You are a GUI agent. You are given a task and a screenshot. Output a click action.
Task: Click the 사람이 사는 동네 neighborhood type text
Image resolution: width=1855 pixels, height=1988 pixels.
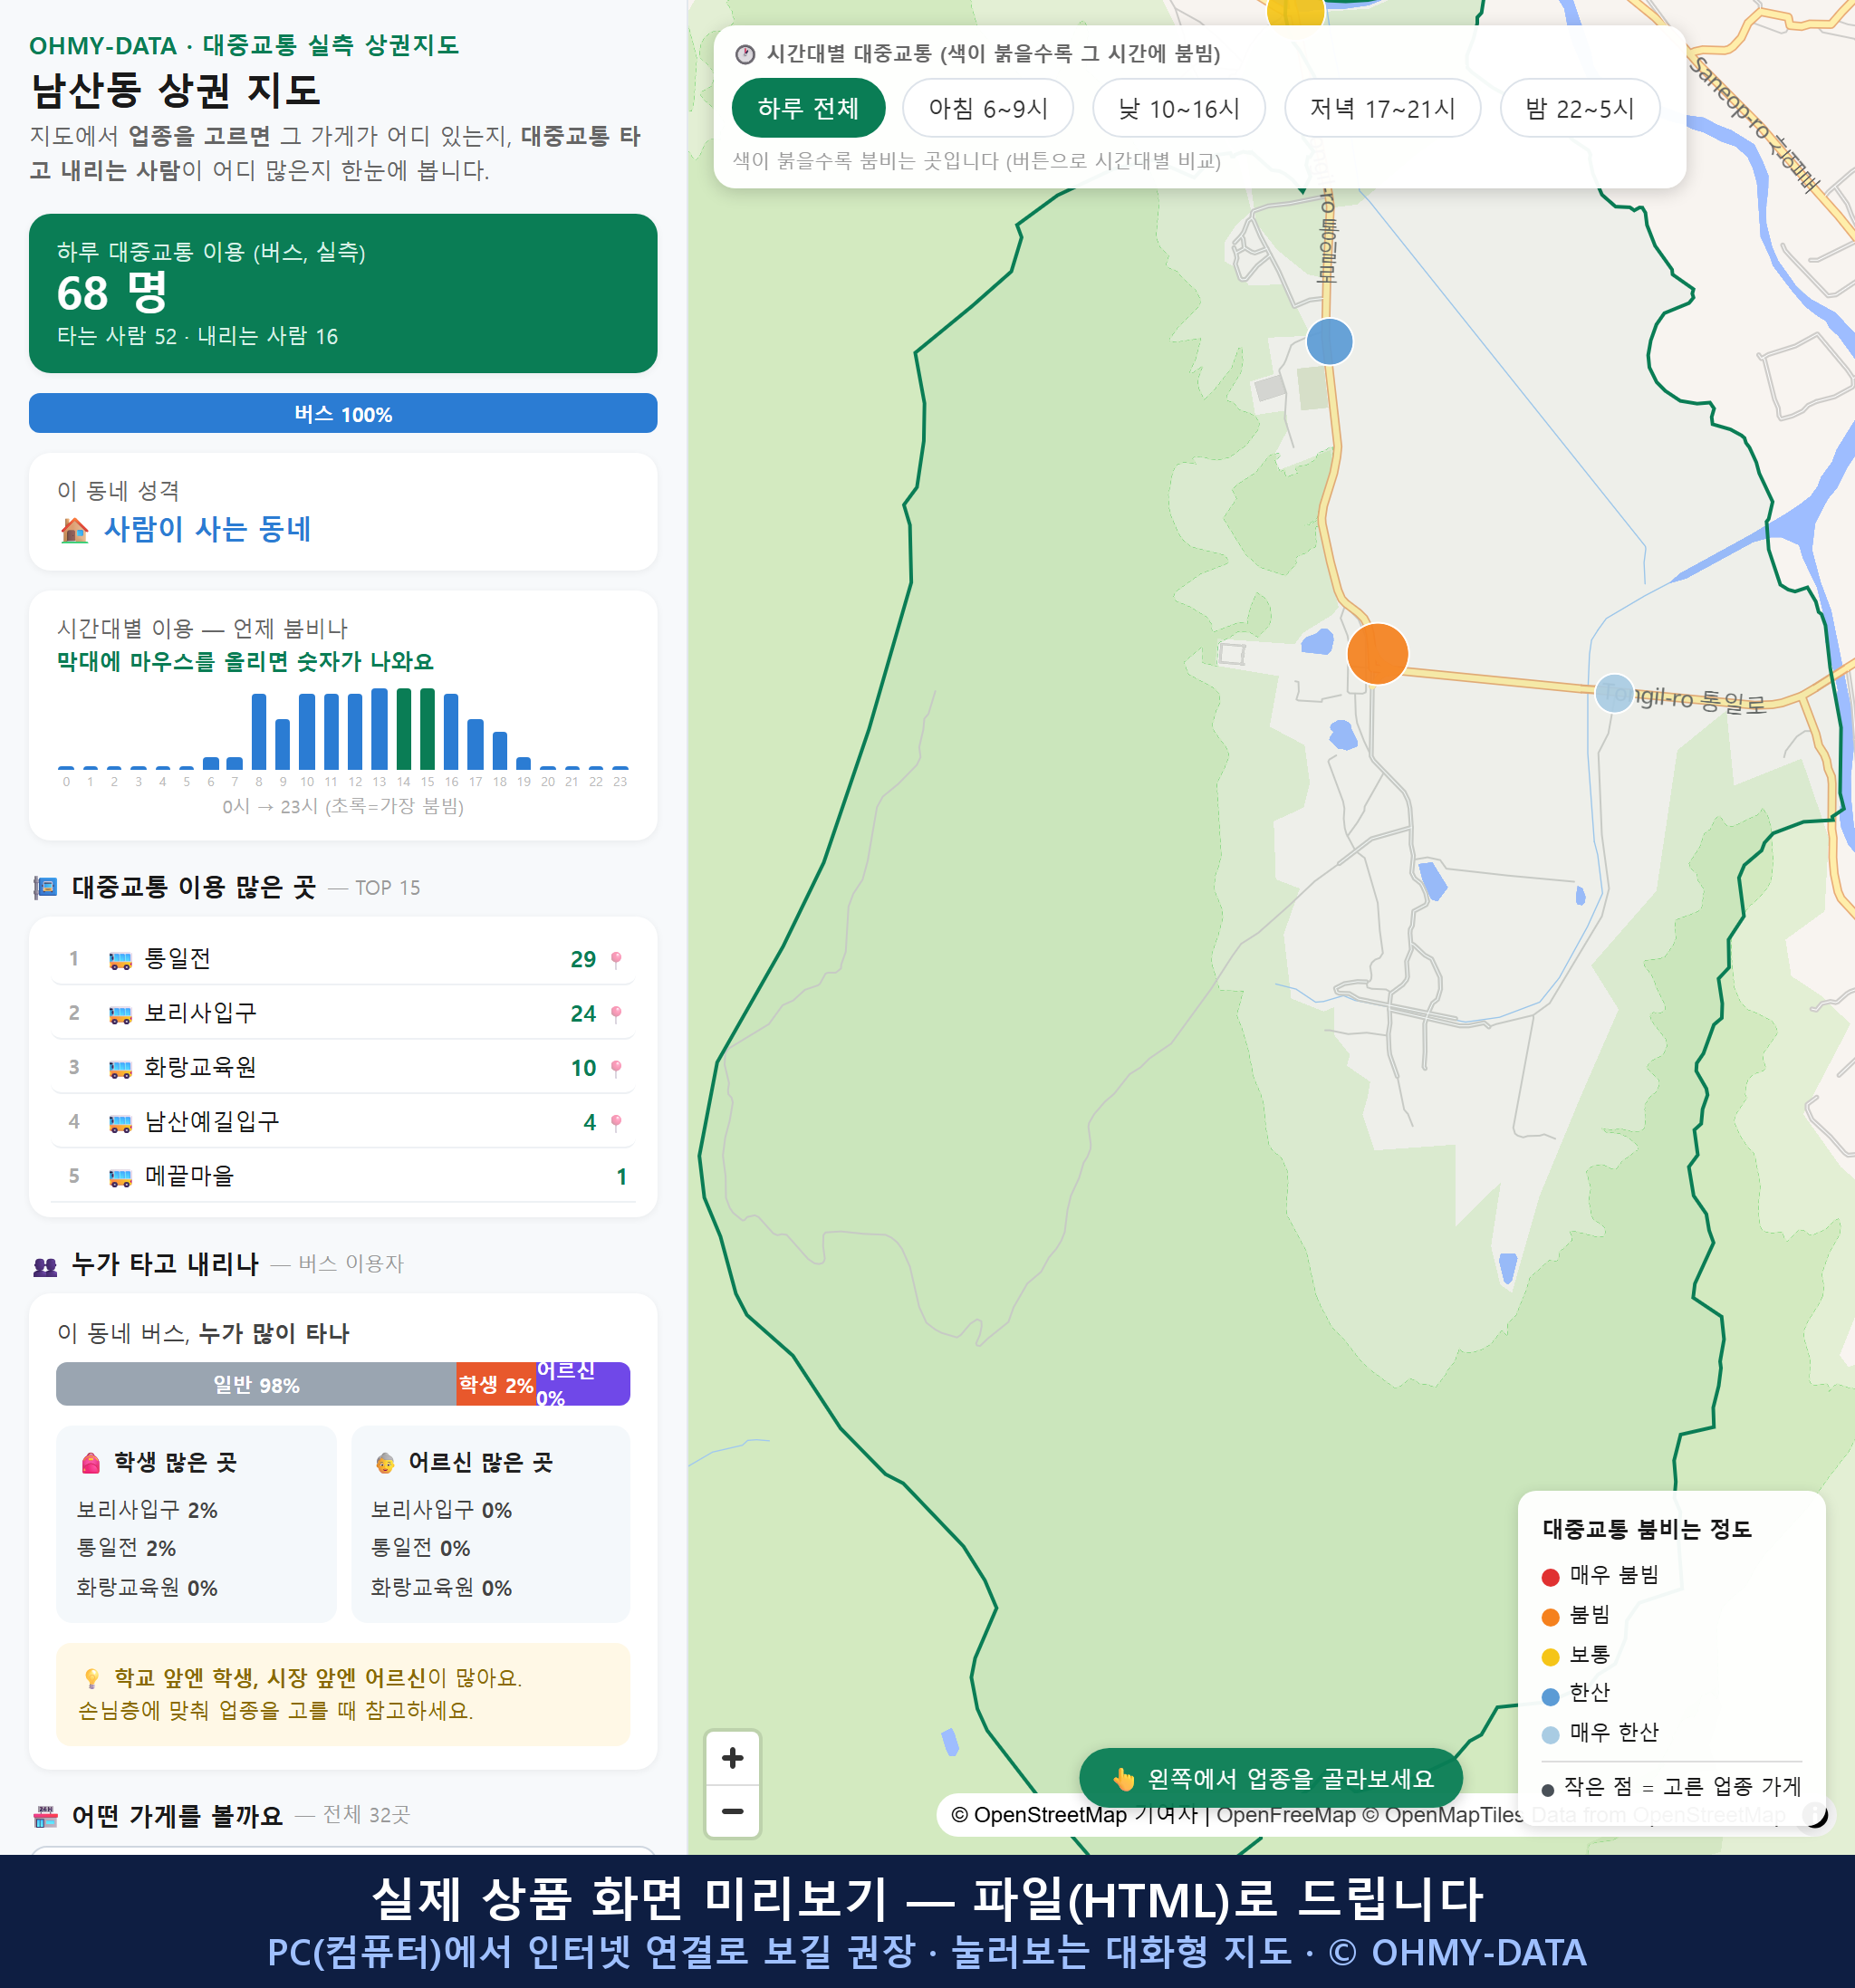[208, 529]
